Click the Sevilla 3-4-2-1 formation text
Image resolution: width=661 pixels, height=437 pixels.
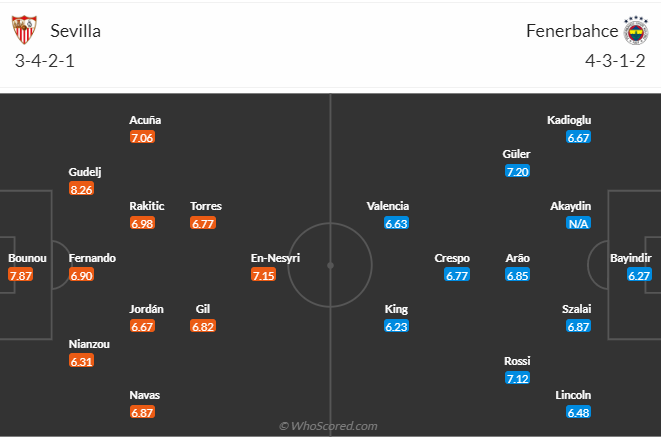coord(45,61)
